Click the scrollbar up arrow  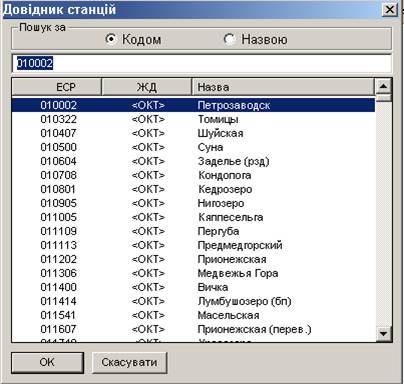point(383,87)
